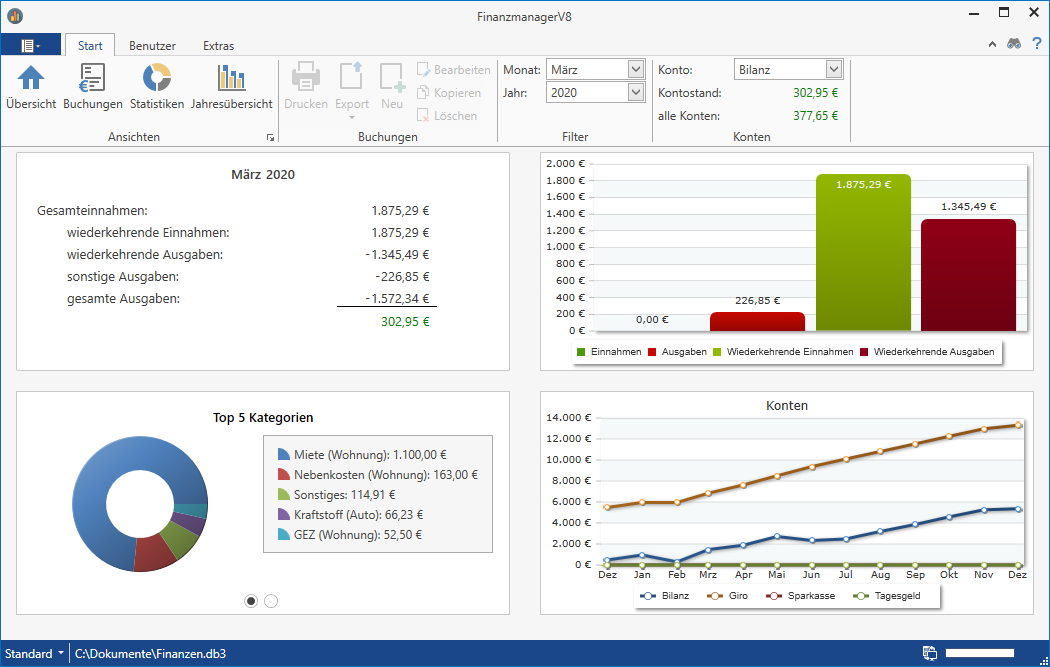
Task: Click the Top 5 Kategorien heading
Action: point(263,417)
